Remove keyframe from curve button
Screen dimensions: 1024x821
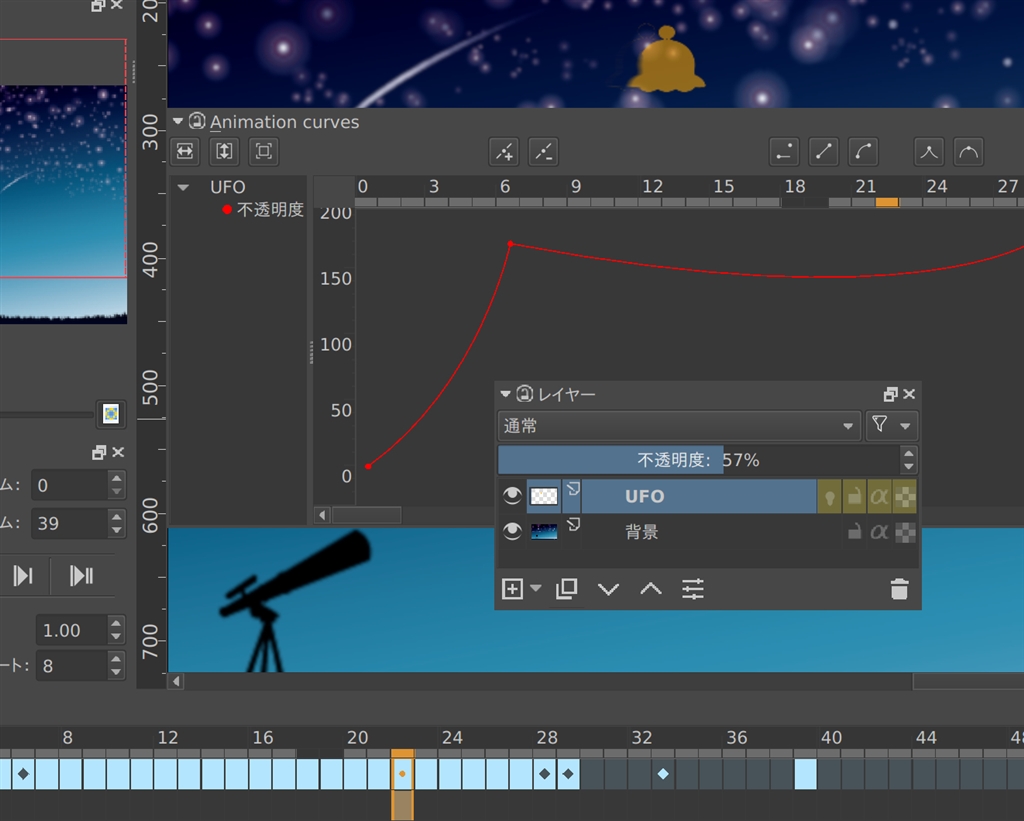[543, 152]
